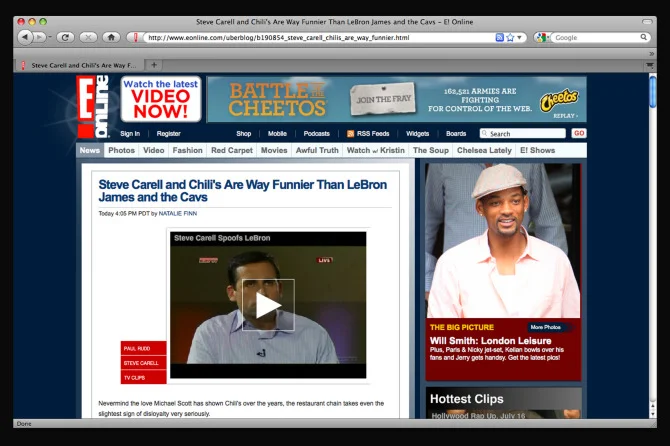Open the list all tabs button

(649, 65)
